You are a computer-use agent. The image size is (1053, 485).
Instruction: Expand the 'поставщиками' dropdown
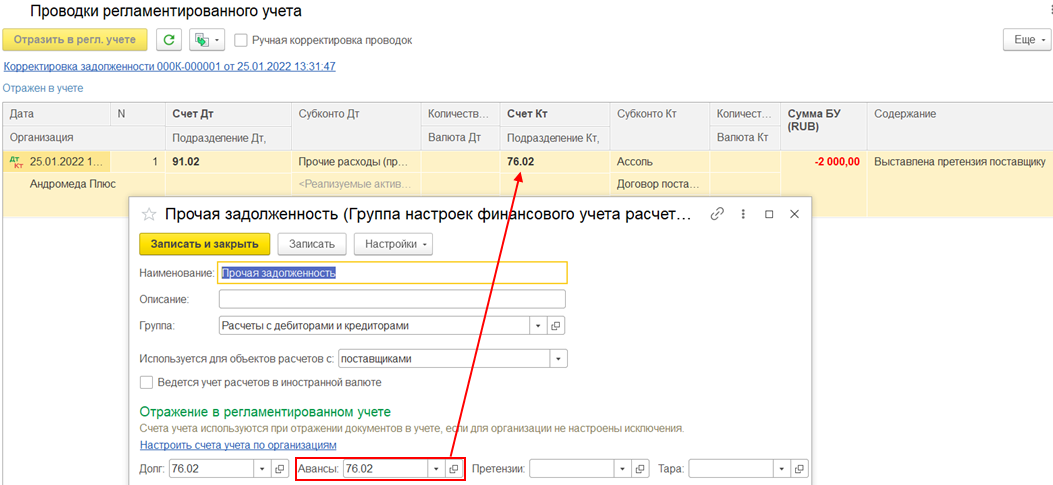558,357
